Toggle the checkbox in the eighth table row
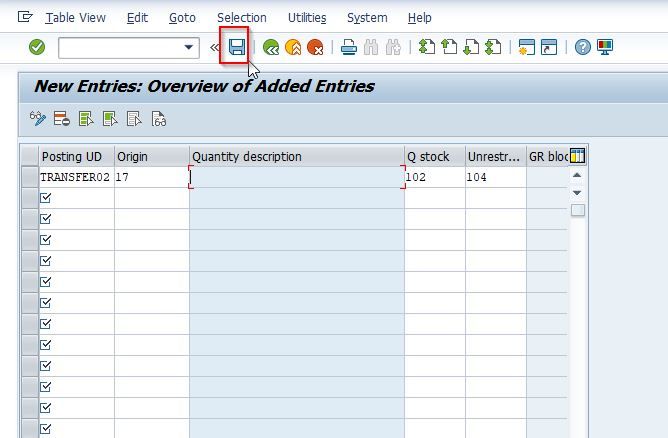 pos(46,324)
